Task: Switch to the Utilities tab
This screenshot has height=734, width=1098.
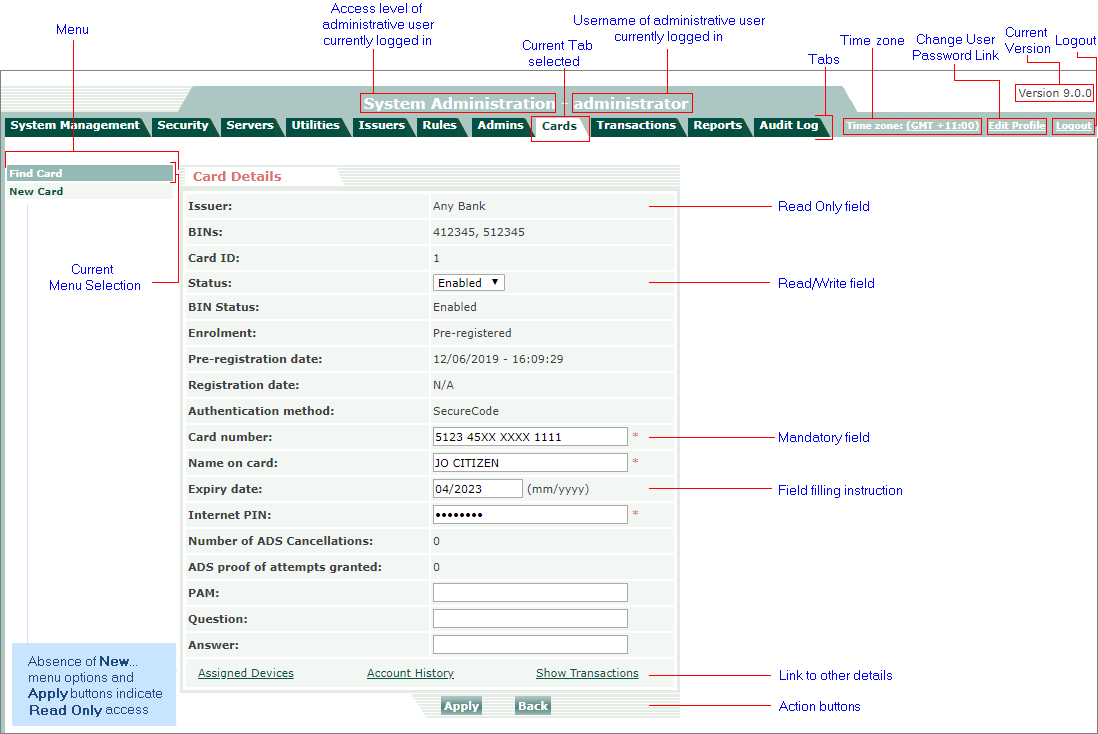Action: click(x=317, y=126)
